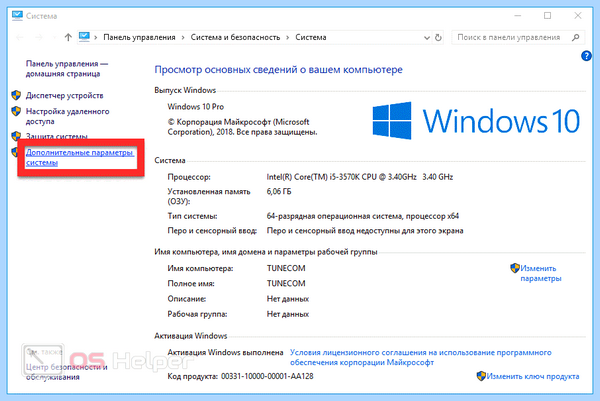This screenshot has height=401, width=600.
Task: Minimize the Система window
Action: 518,16
